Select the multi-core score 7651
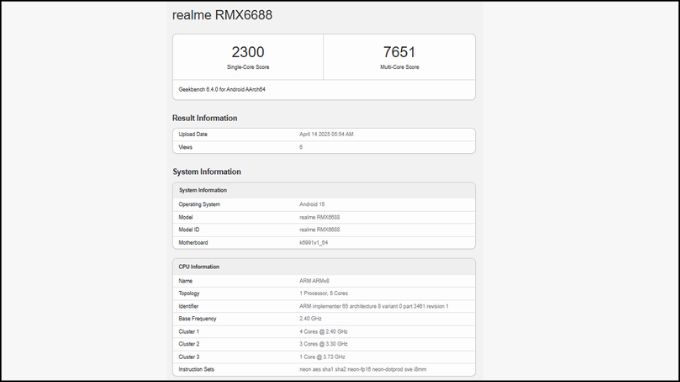680x382 pixels. [399, 52]
